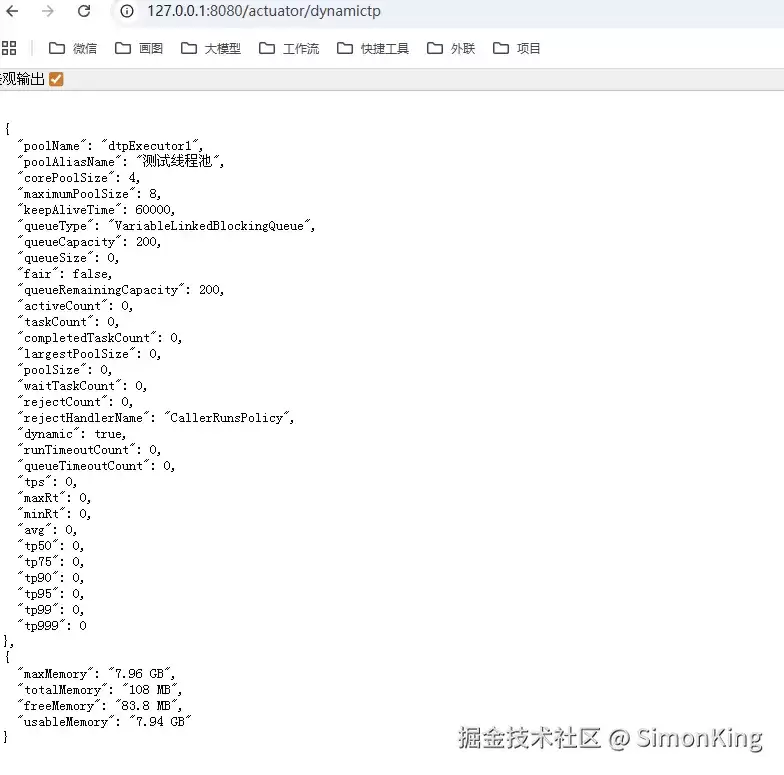The height and width of the screenshot is (775, 784).
Task: Click the maximumPoolSize line
Action: [89, 194]
